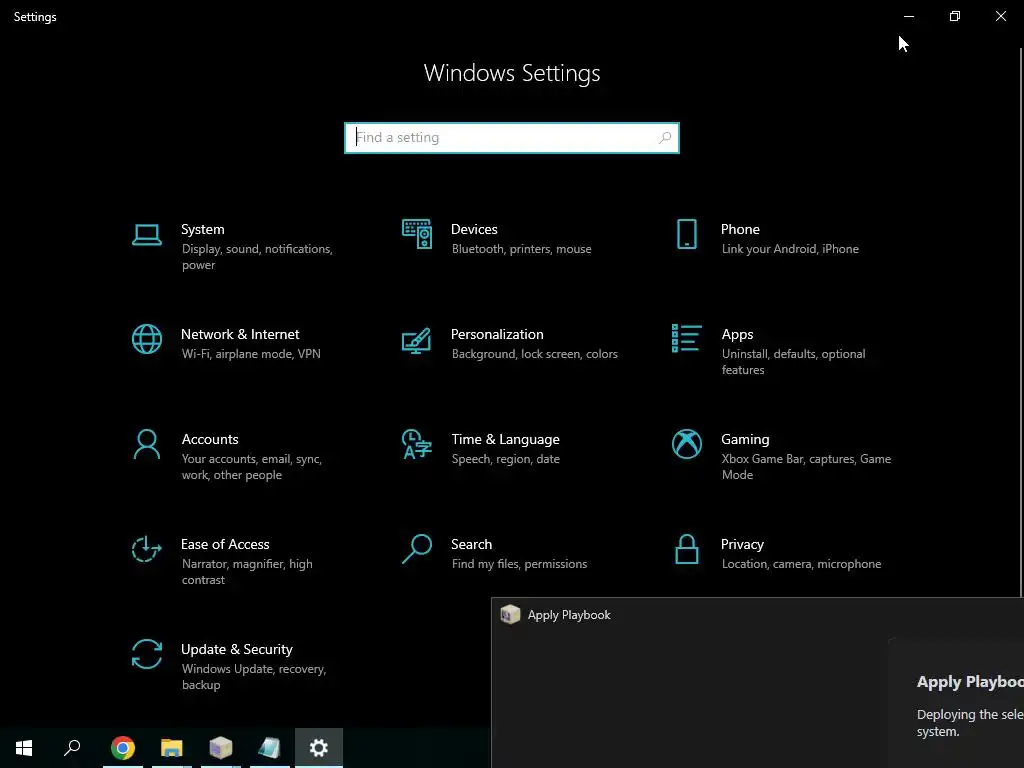Click the Windows Settings heading
Viewport: 1024px width, 768px height.
point(512,73)
